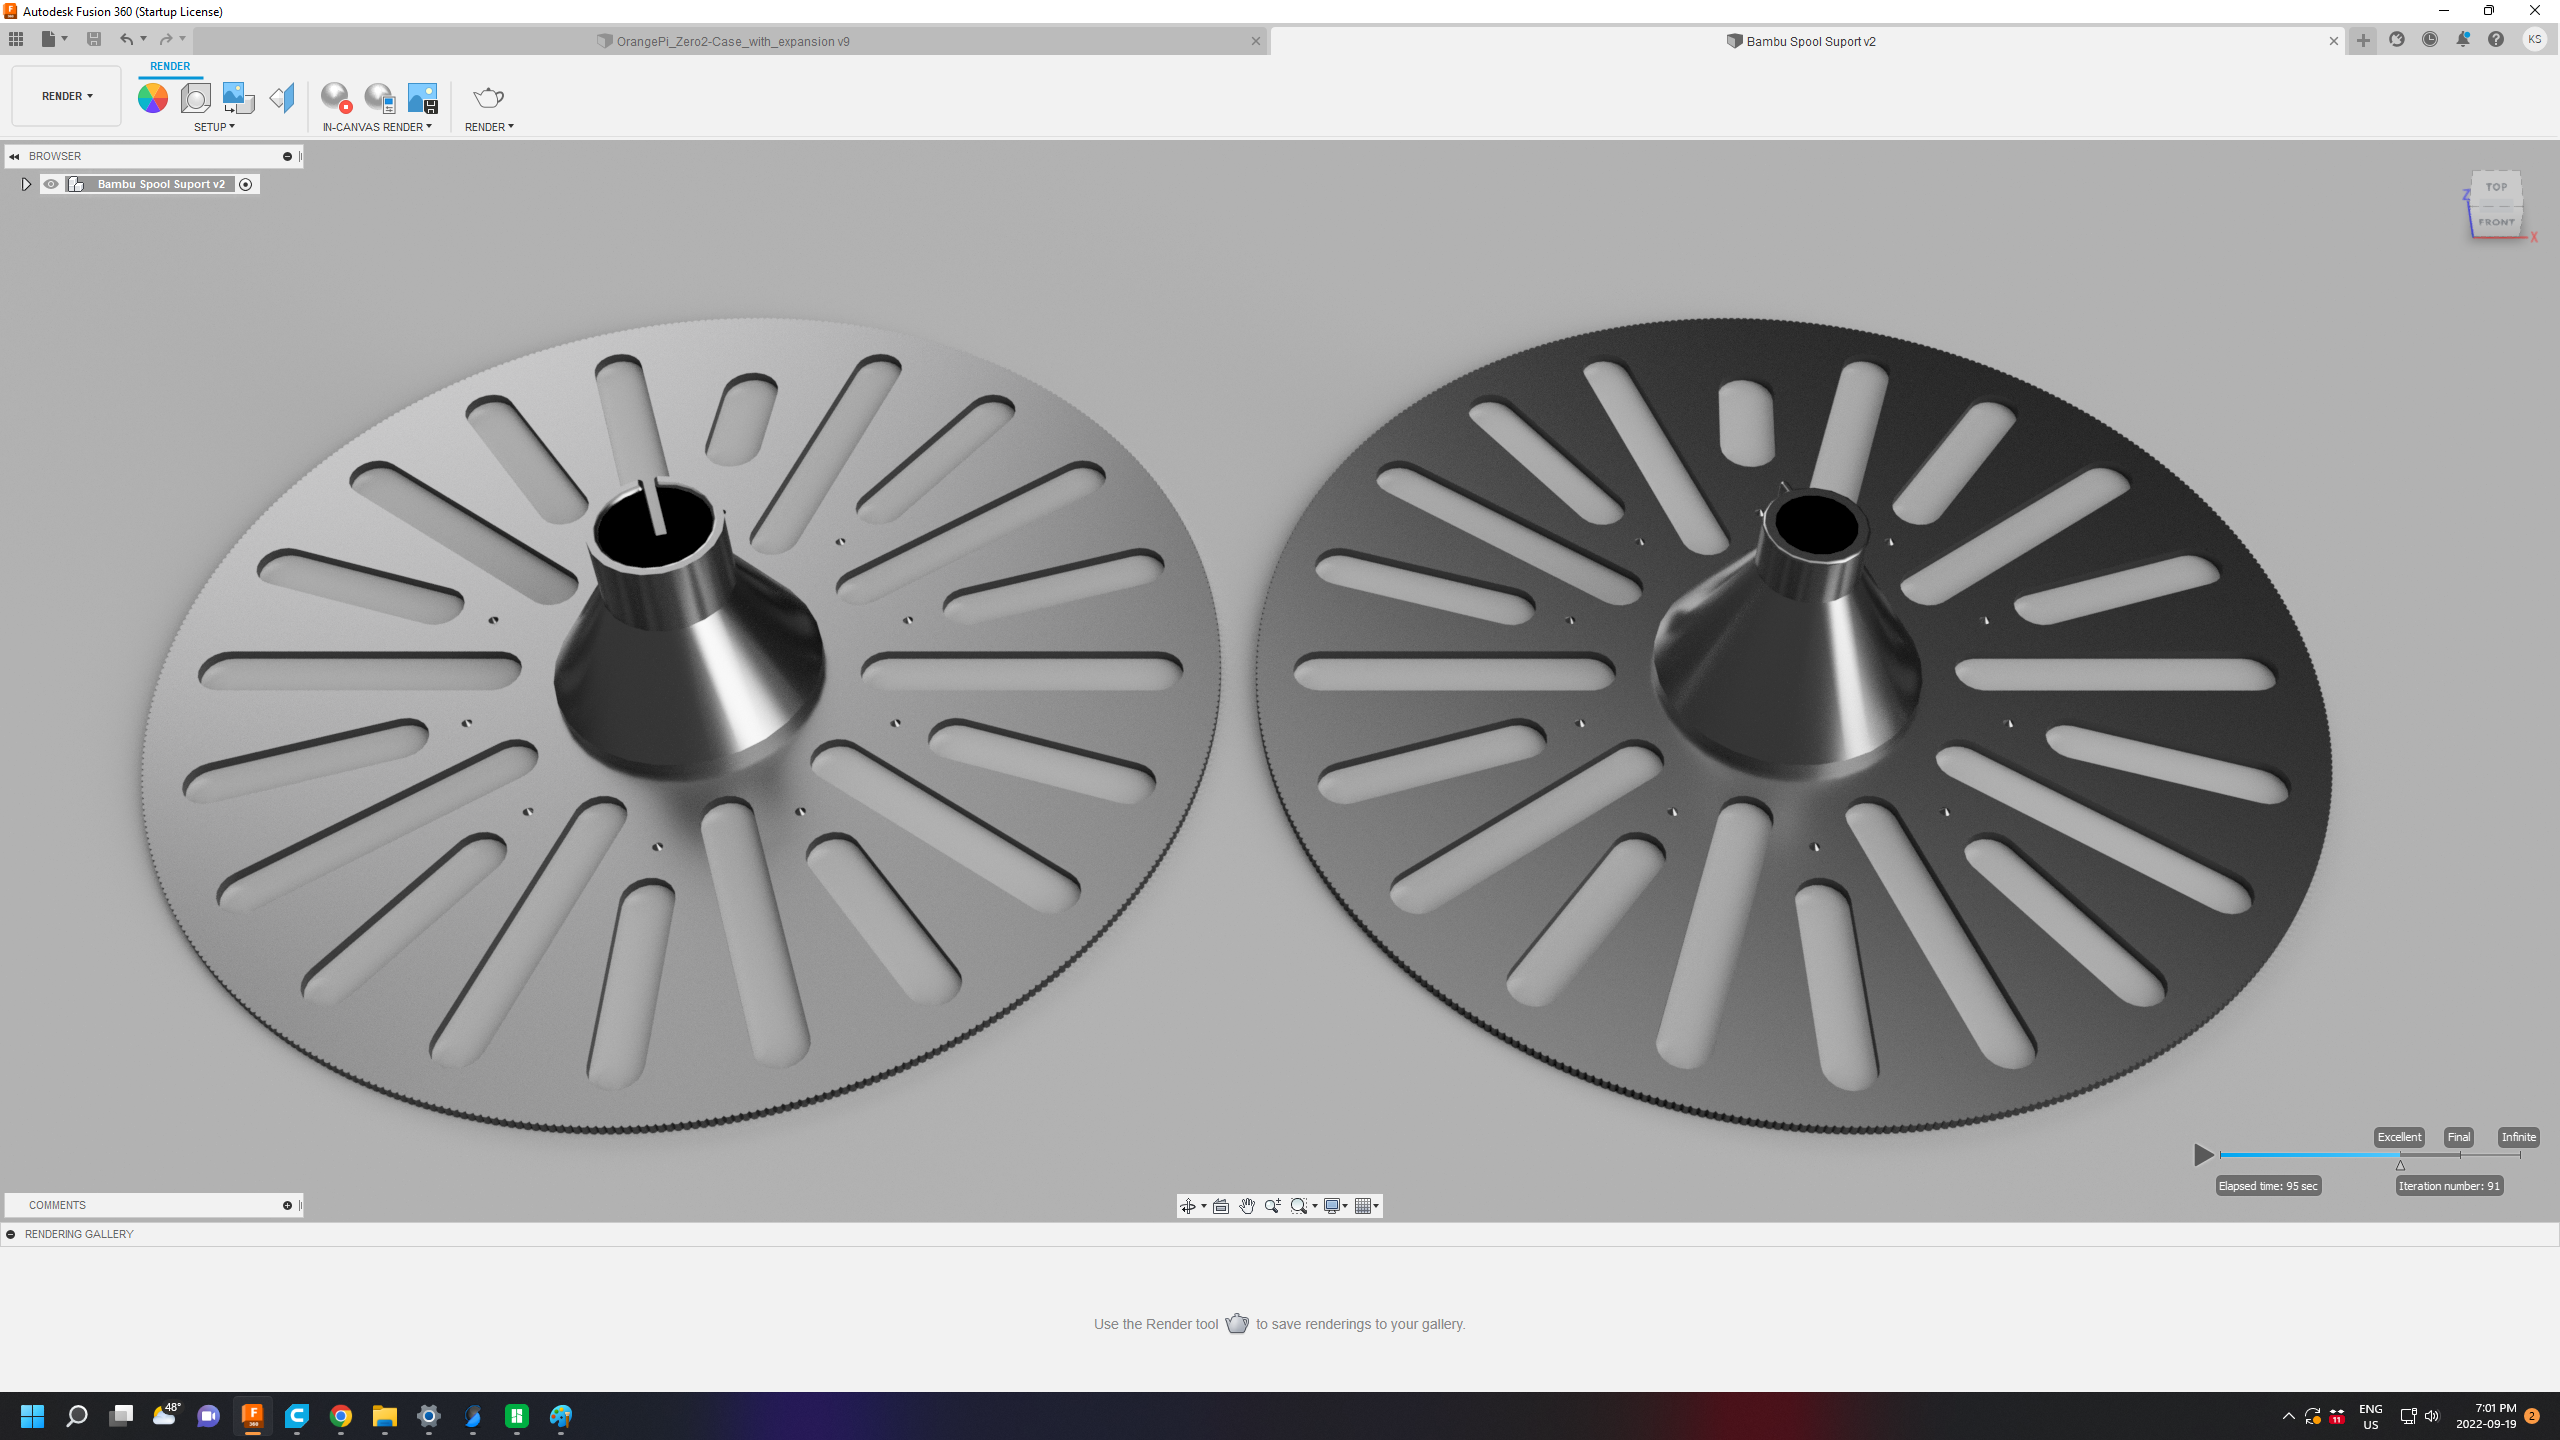The width and height of the screenshot is (2560, 1440).
Task: Set render quality to Infinite
Action: coord(2518,1137)
